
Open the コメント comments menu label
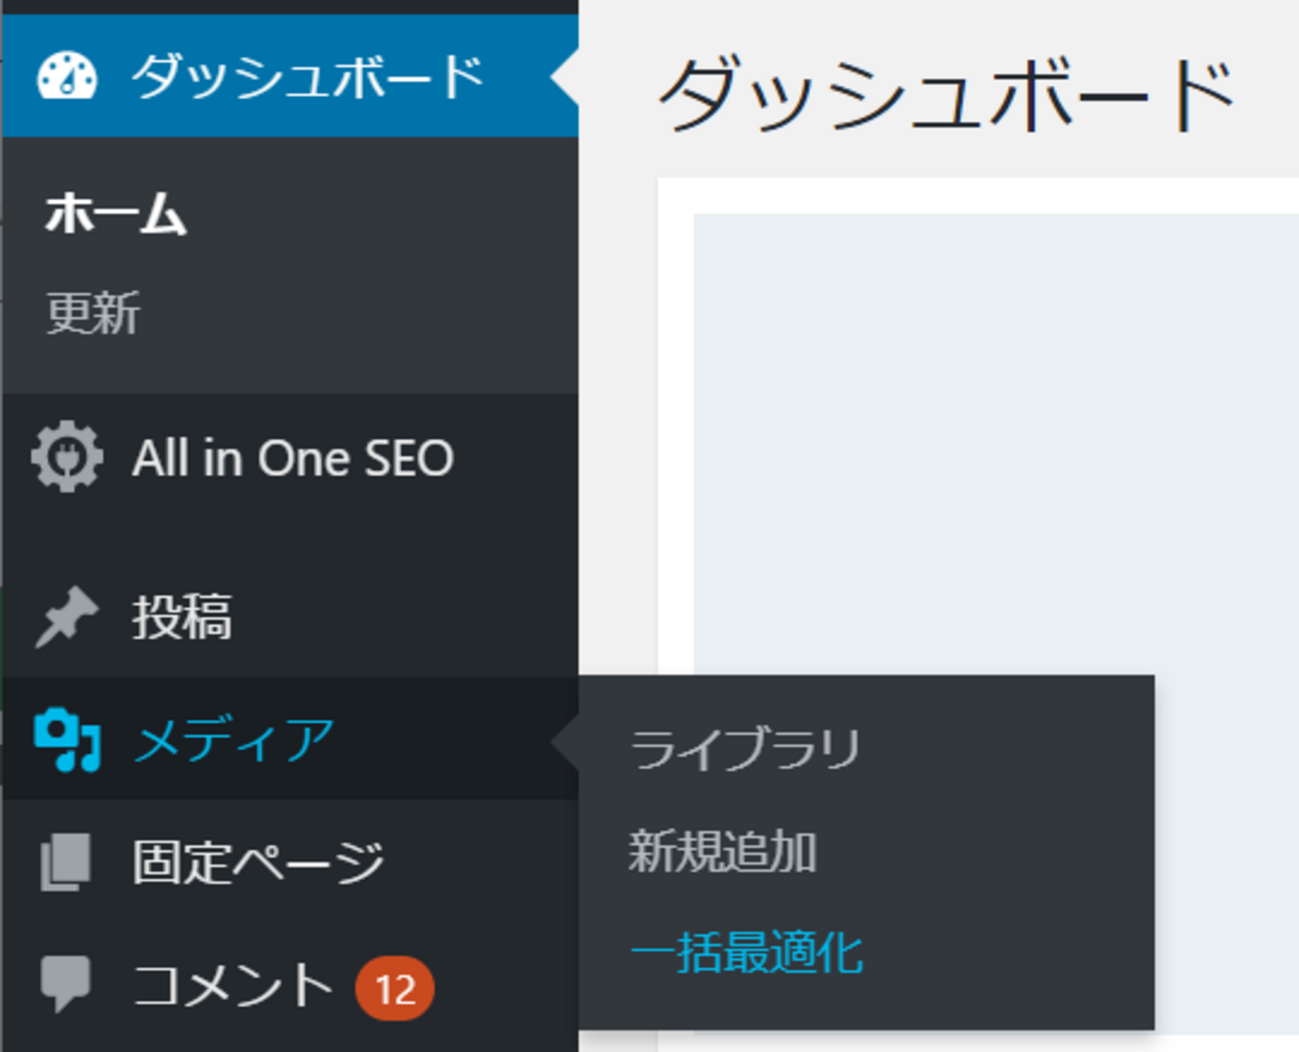[232, 985]
